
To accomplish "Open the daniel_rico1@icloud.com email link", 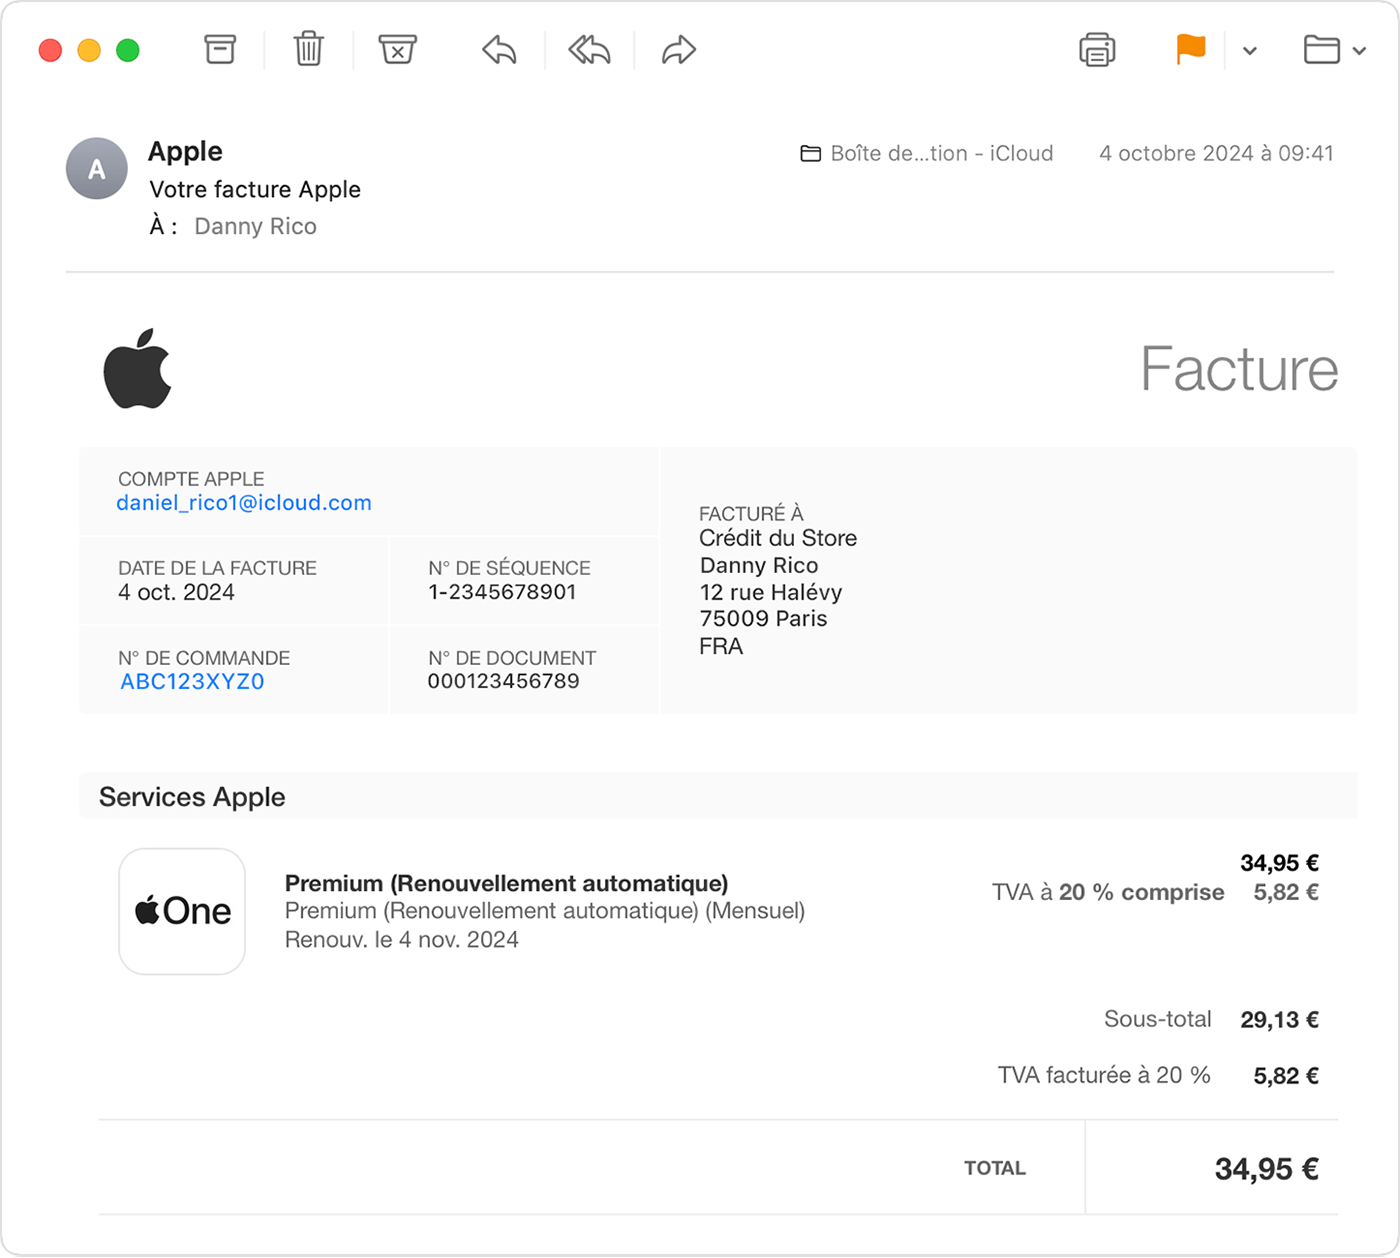I will click(244, 503).
